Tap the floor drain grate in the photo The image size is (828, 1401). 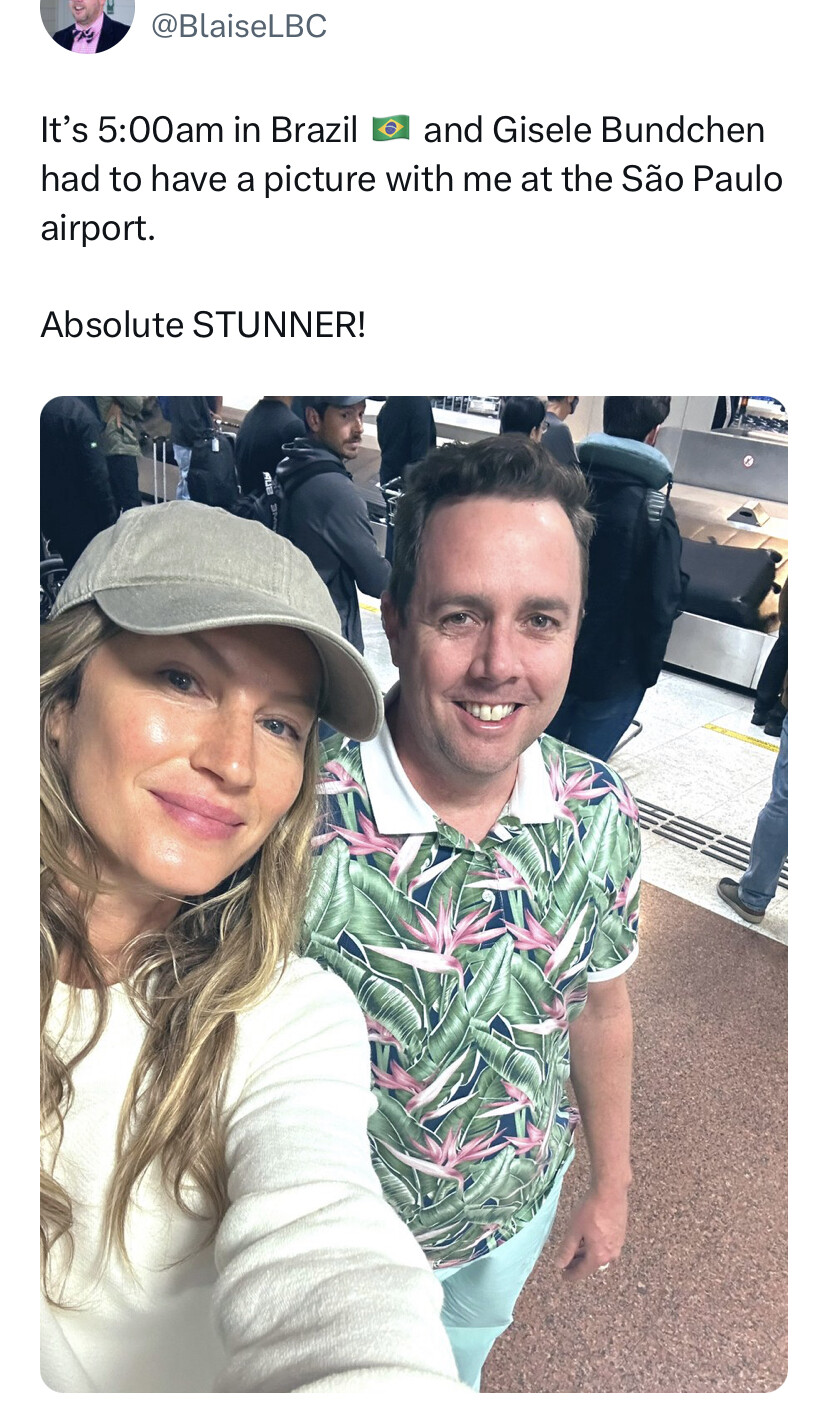pos(710,845)
